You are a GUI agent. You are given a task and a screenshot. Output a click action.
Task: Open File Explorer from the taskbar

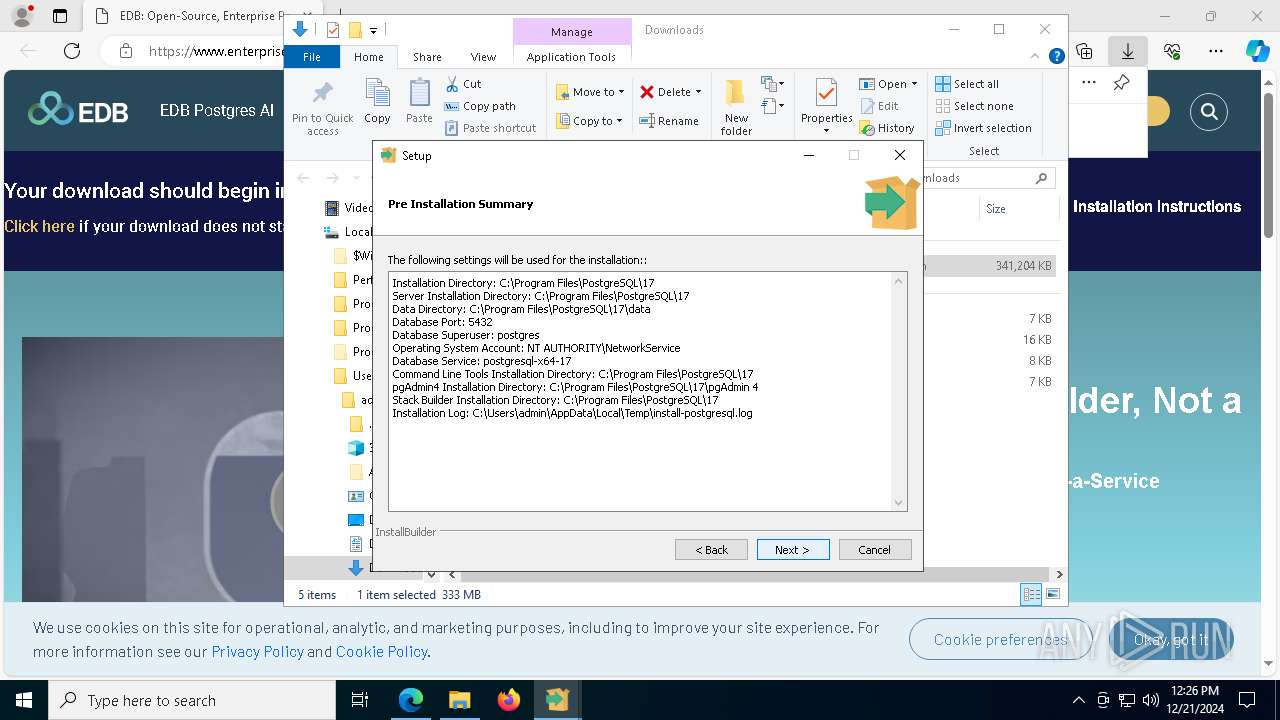pyautogui.click(x=459, y=700)
